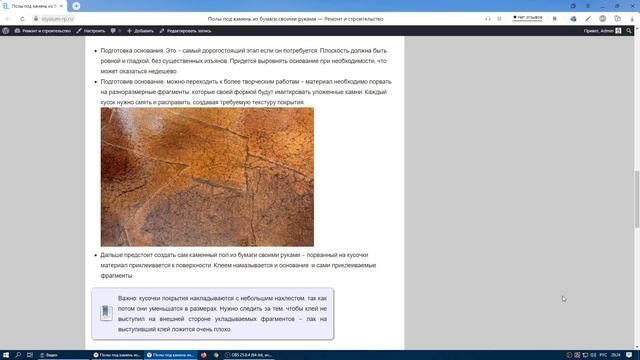Viewport: 640px width, 360px height.
Task: Click the headphones read-aloud icon
Action: click(x=488, y=19)
